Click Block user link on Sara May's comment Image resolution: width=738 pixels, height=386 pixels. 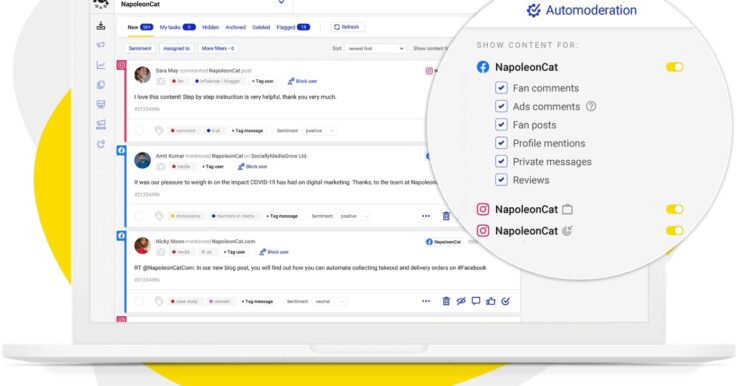click(302, 81)
